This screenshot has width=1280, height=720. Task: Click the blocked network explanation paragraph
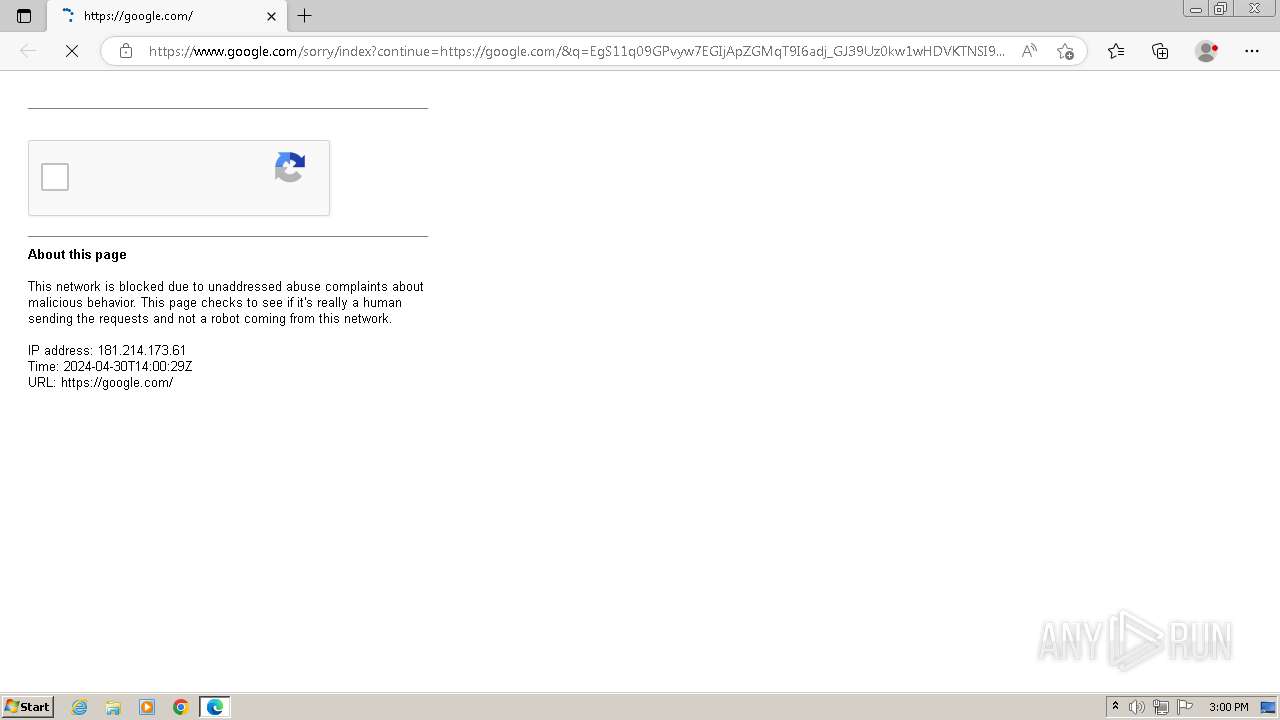coord(226,302)
